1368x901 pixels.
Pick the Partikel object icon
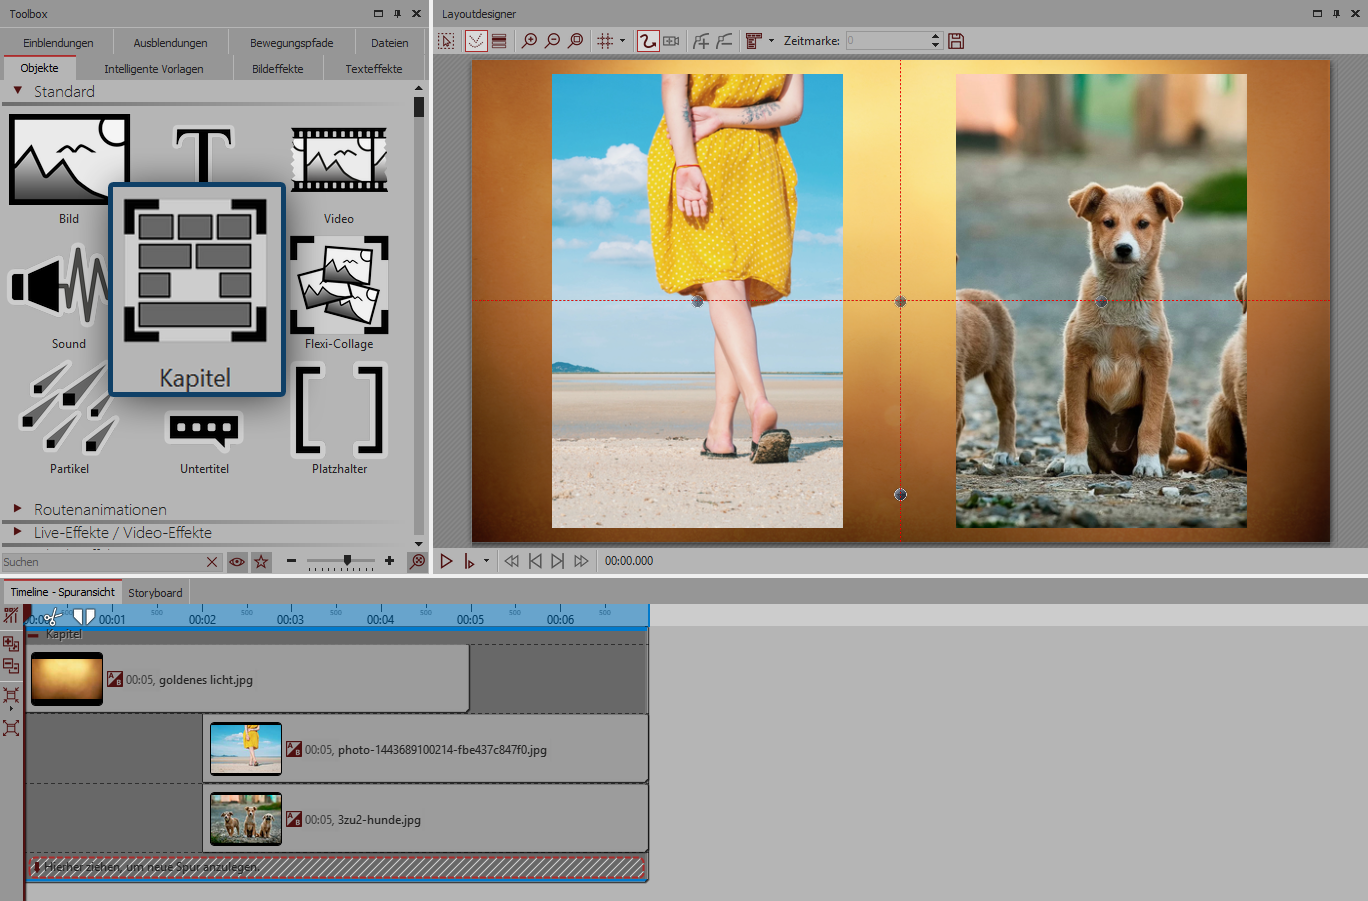(68, 410)
